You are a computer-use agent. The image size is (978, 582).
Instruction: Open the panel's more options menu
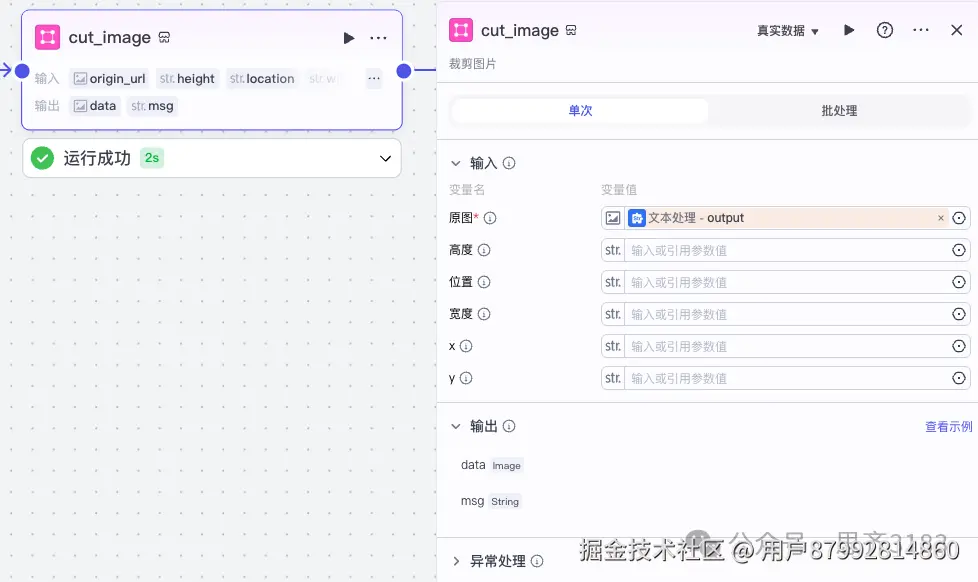pos(921,30)
